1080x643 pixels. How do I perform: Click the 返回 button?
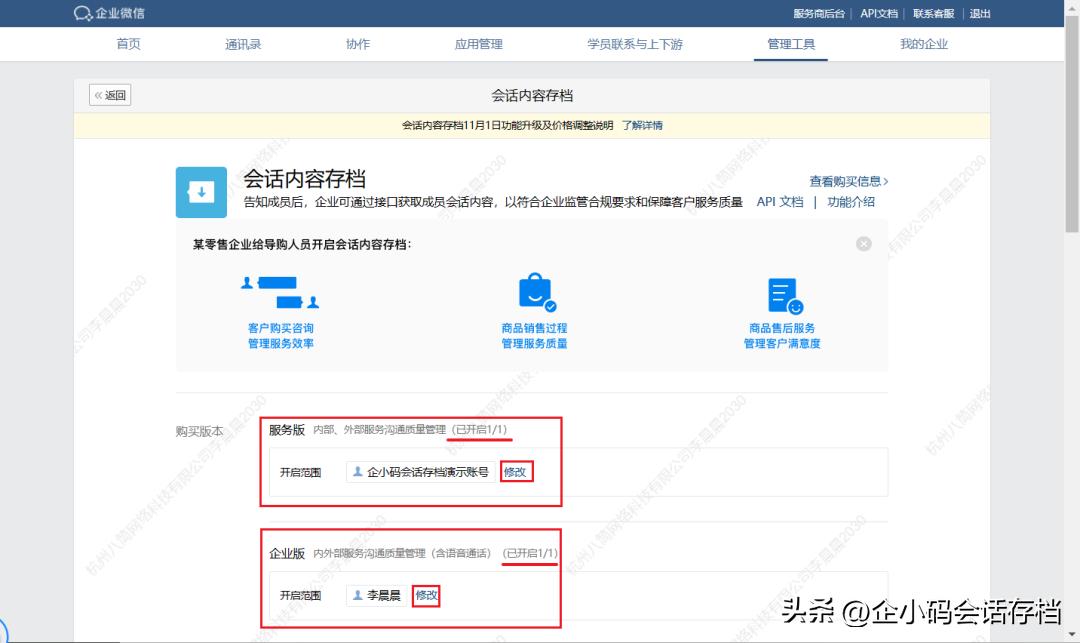[x=109, y=94]
